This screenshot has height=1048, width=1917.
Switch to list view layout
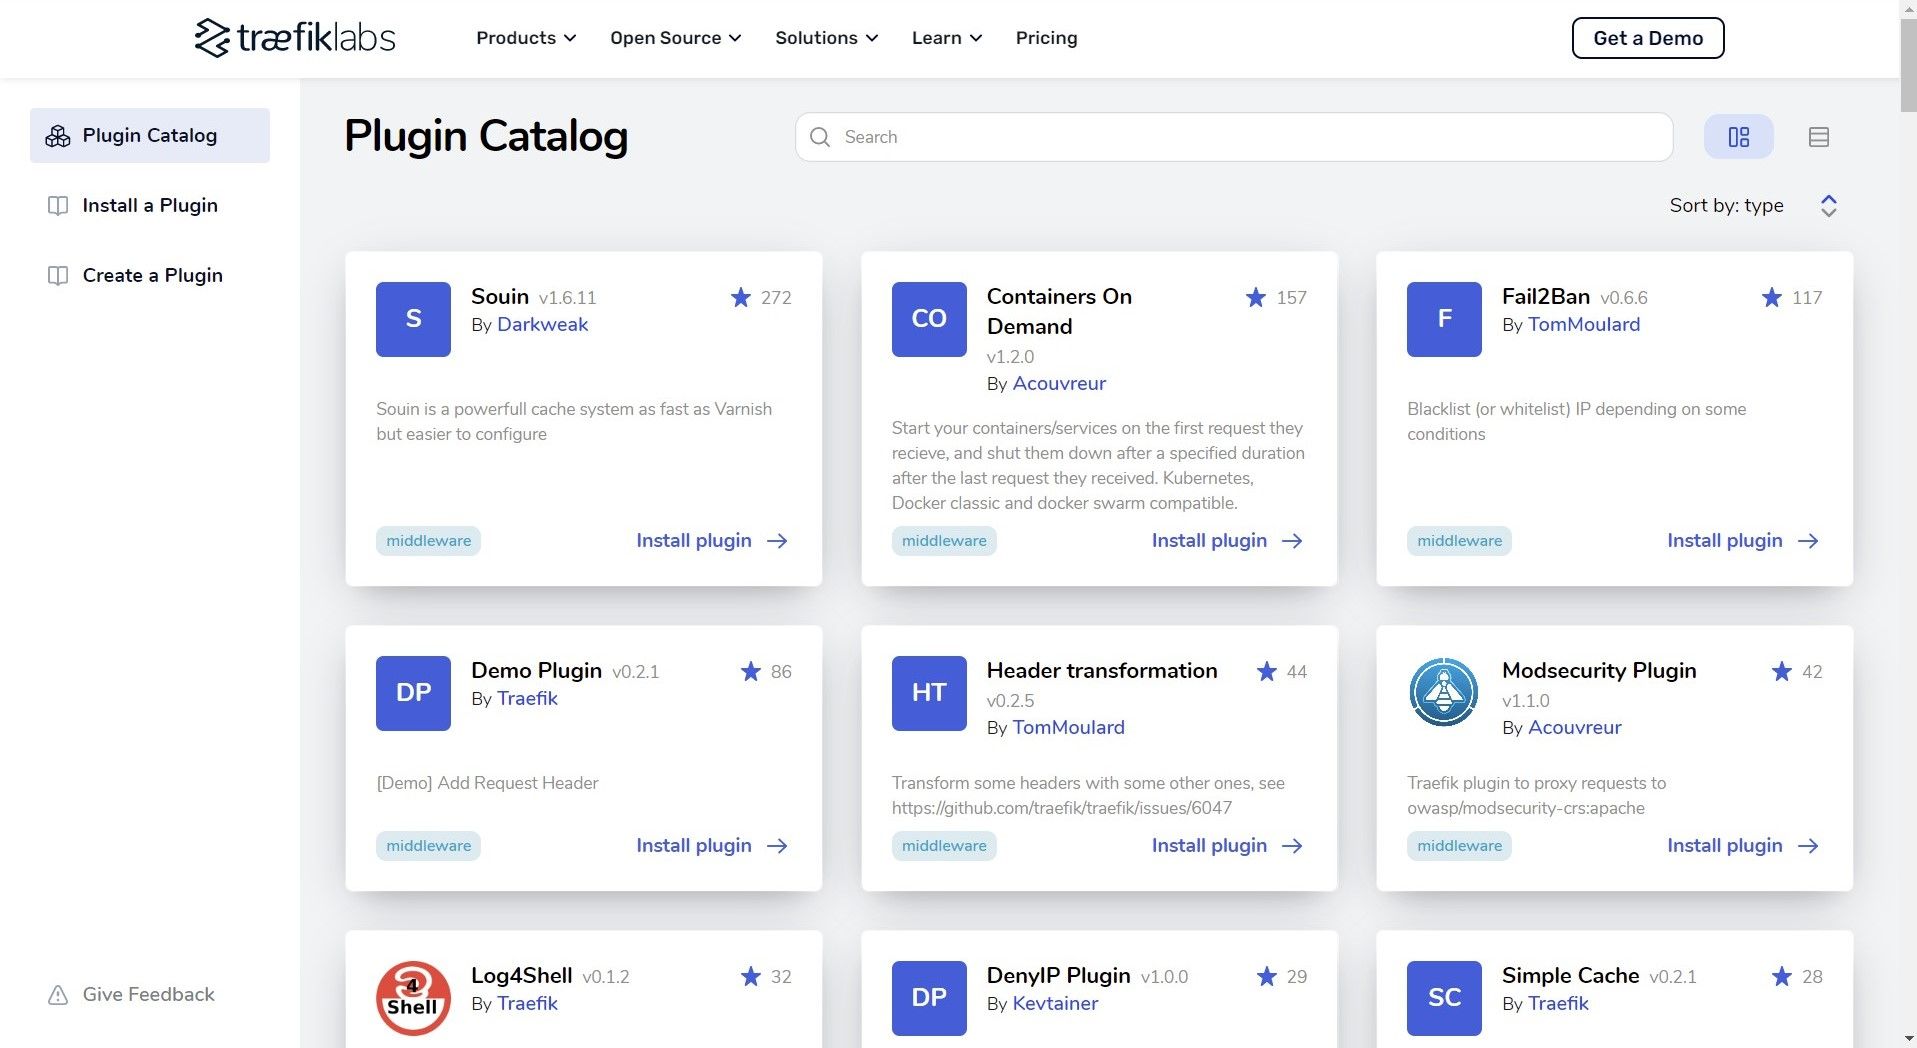1818,137
